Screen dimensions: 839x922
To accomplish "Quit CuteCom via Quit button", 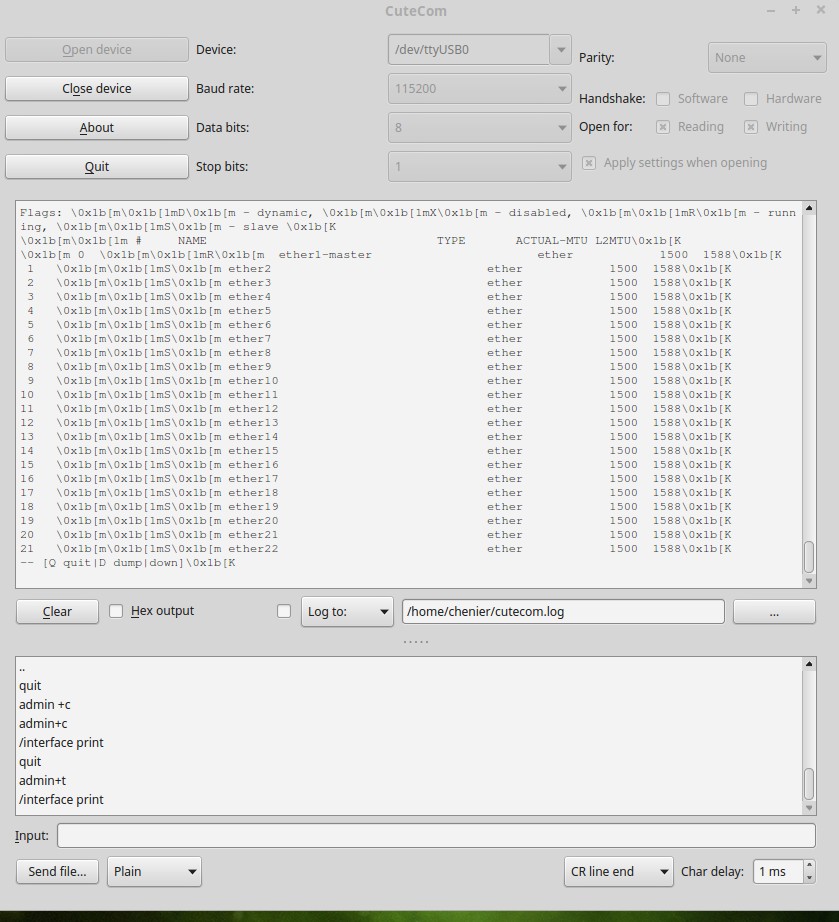I will point(96,166).
